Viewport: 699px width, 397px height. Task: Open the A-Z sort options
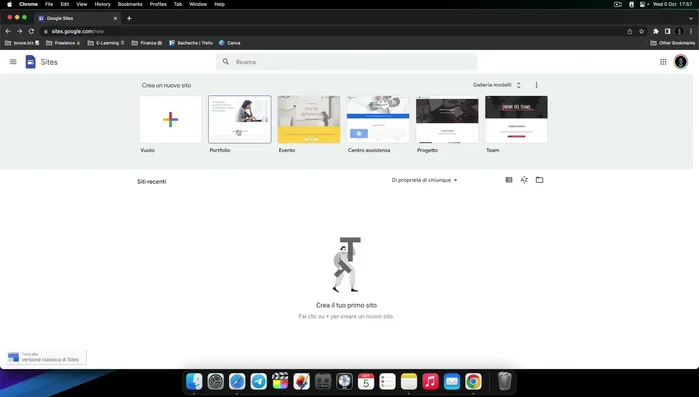[x=524, y=180]
